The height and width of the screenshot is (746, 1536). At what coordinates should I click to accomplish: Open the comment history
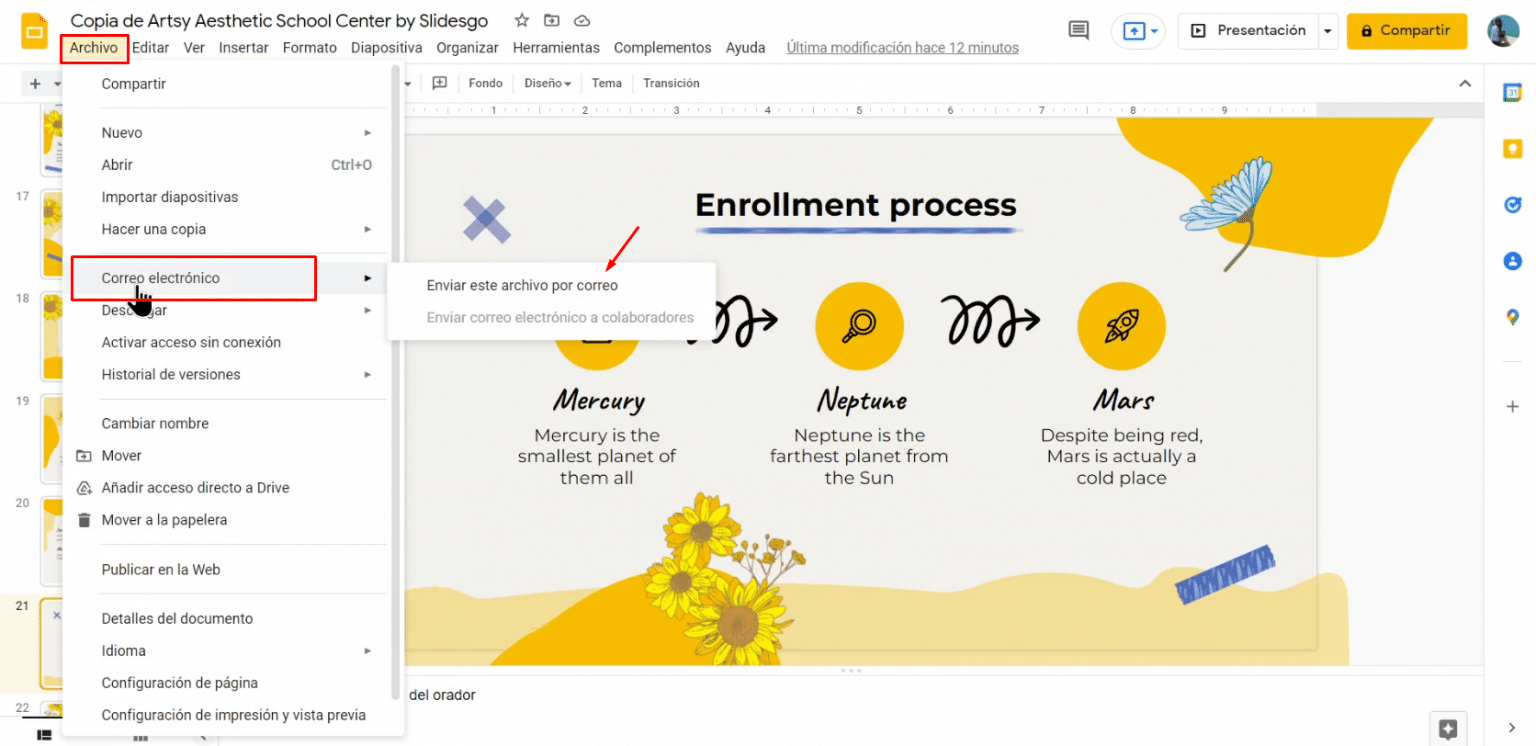[1078, 30]
